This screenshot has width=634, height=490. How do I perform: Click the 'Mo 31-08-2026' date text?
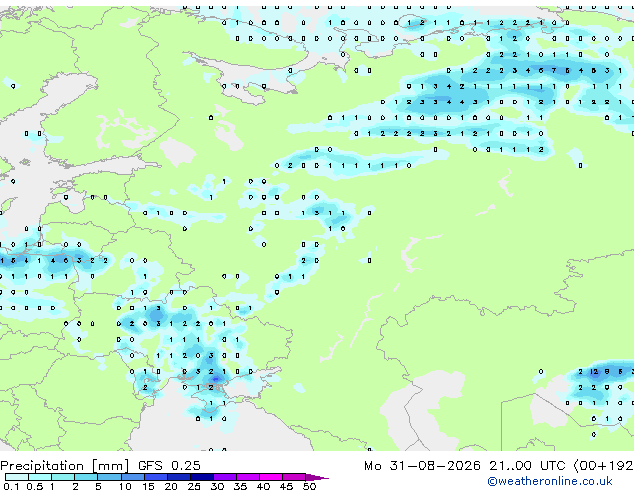(x=422, y=466)
